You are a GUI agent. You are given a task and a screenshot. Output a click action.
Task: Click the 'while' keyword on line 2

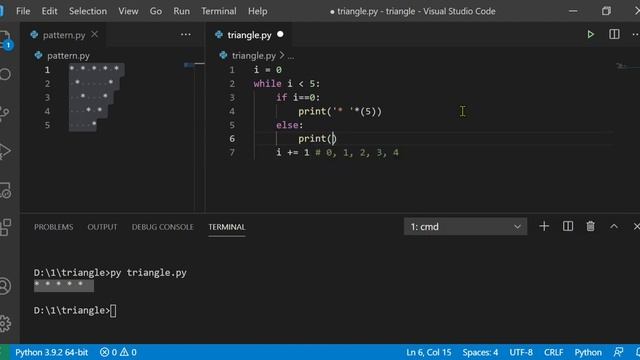pyautogui.click(x=267, y=84)
